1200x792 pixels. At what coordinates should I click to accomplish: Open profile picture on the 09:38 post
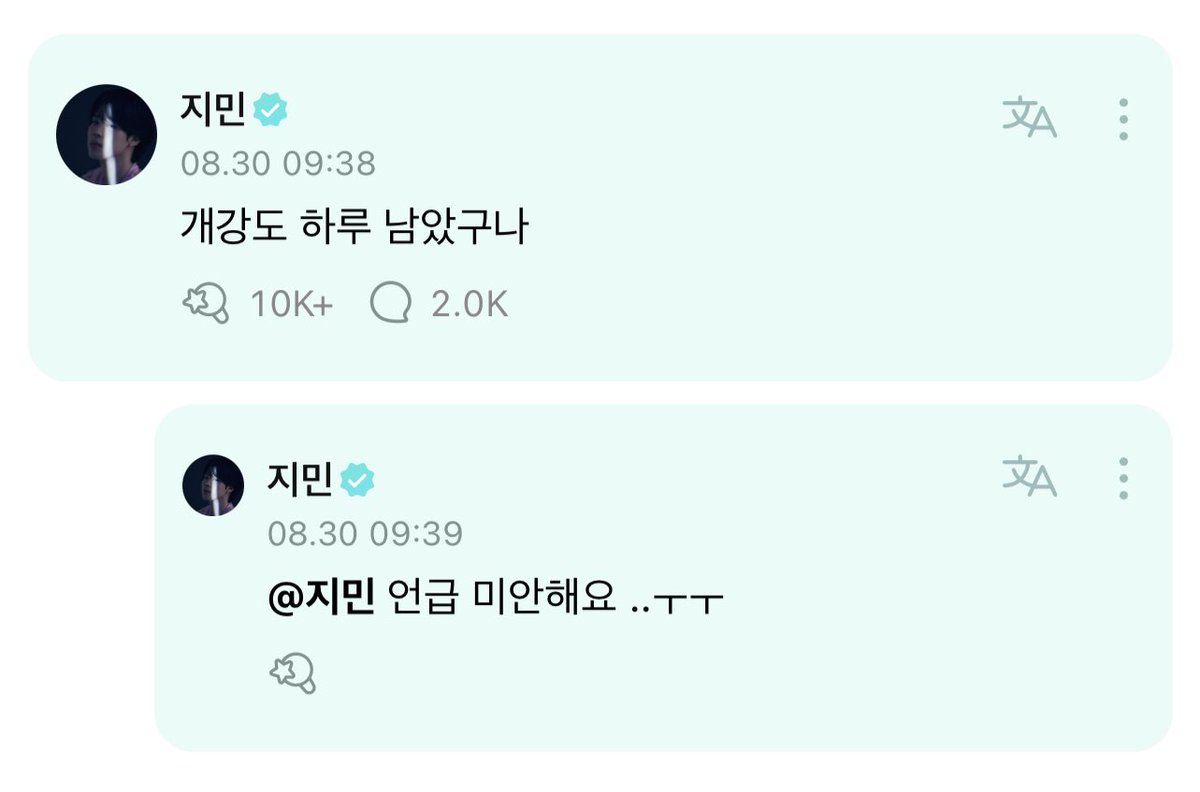[x=106, y=134]
